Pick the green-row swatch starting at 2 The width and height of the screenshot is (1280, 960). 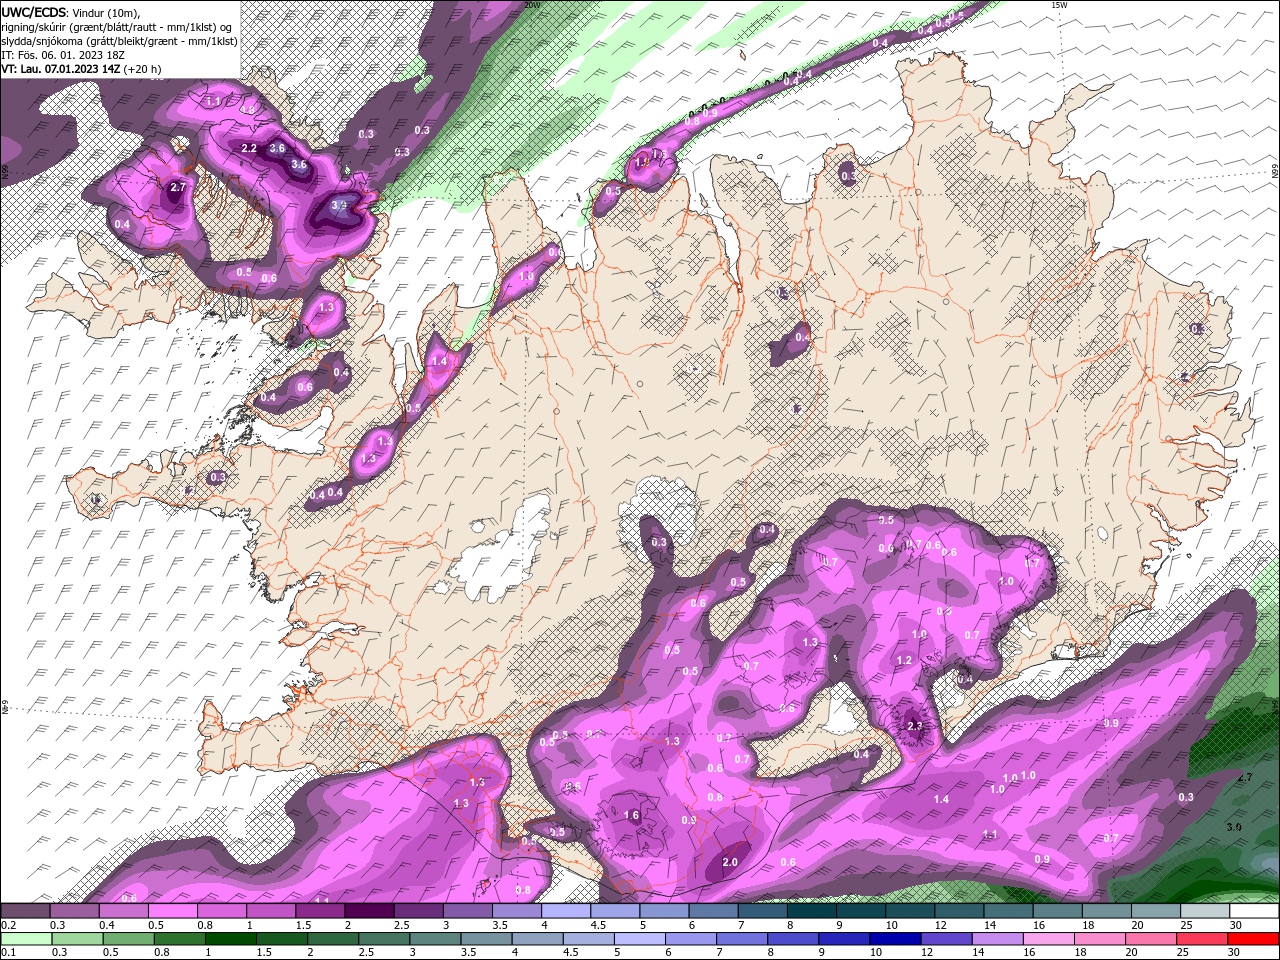331,939
